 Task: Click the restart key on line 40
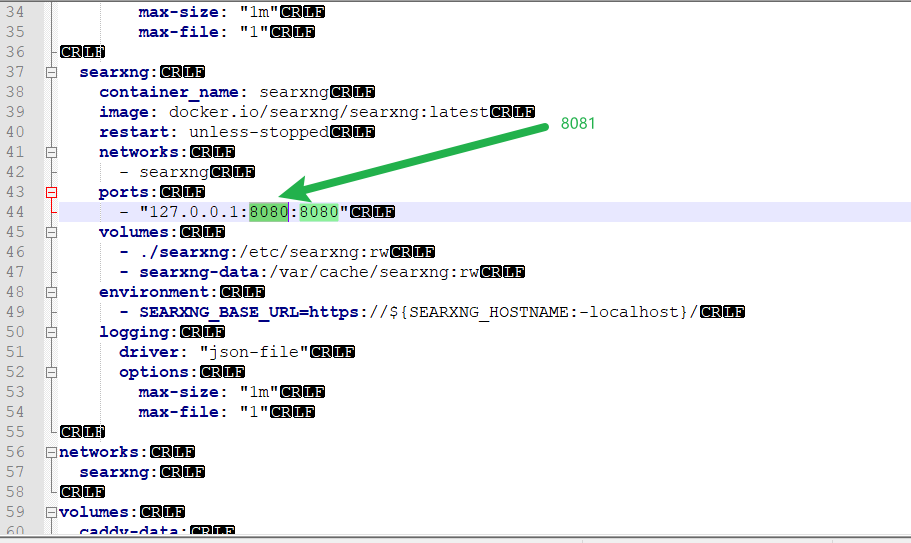point(134,132)
